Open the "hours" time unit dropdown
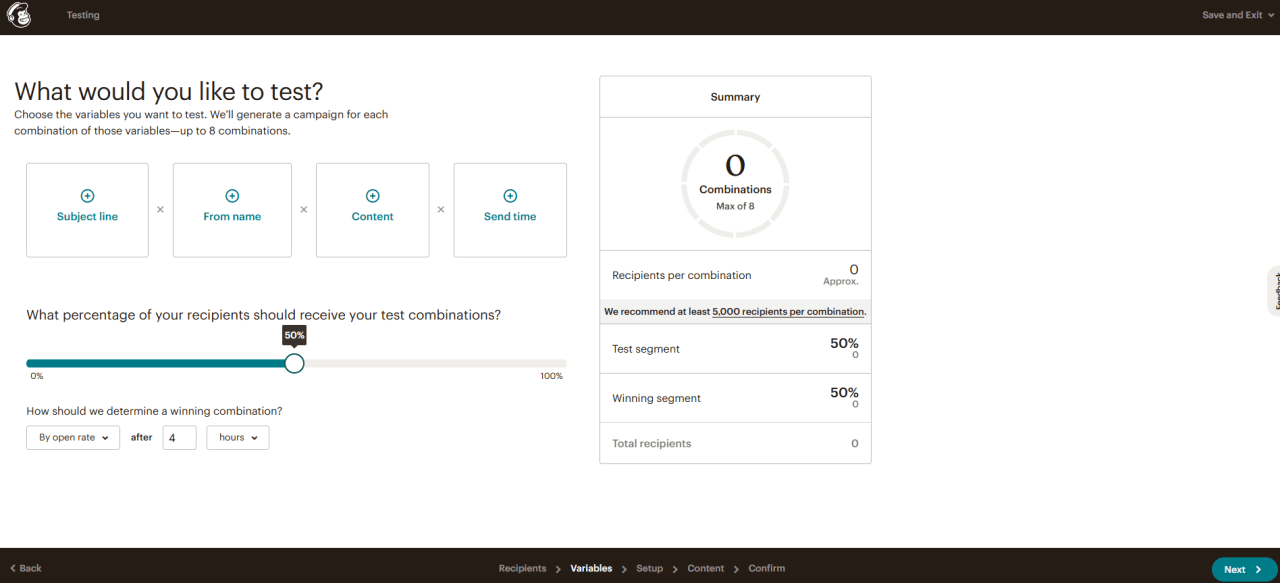Image resolution: width=1280 pixels, height=583 pixels. 237,437
